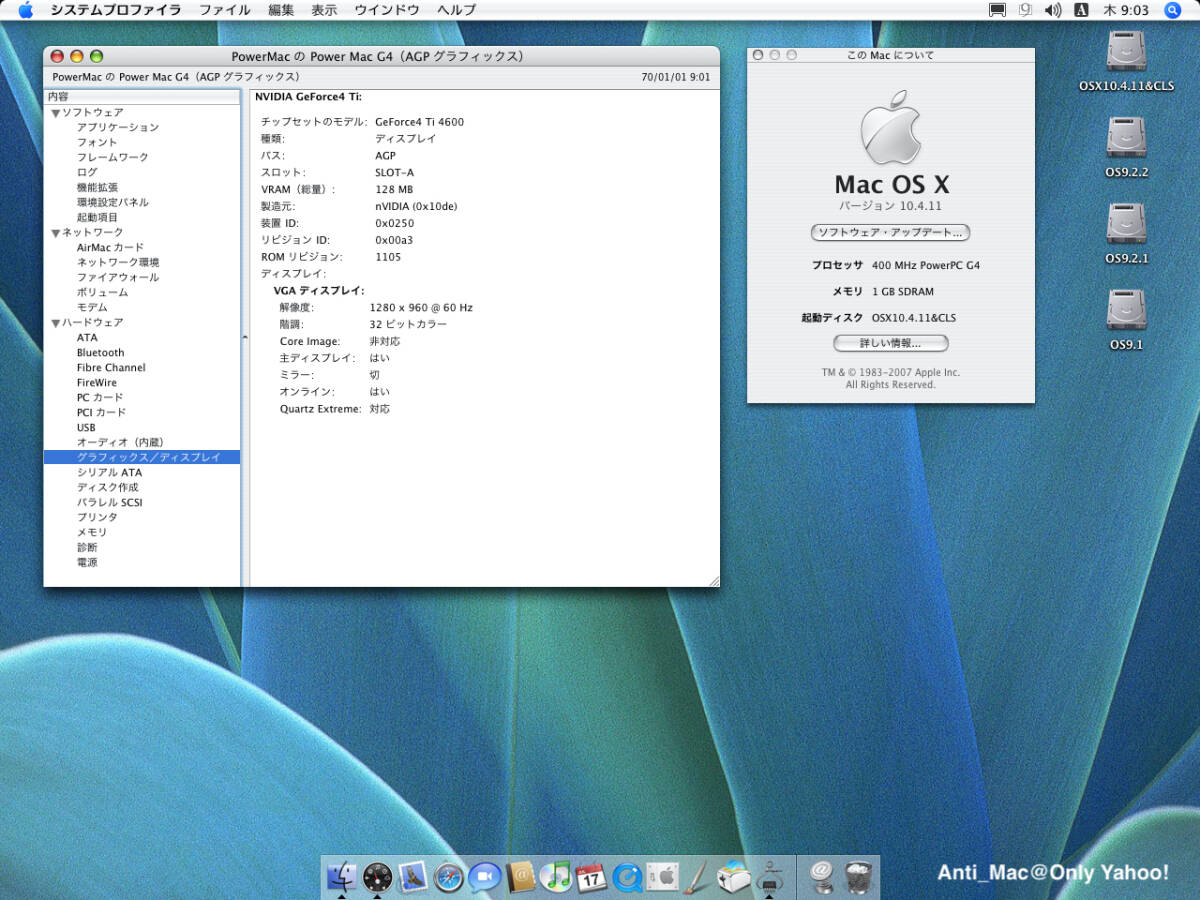
Task: Click the QuickTime Player Dock icon
Action: coord(627,877)
